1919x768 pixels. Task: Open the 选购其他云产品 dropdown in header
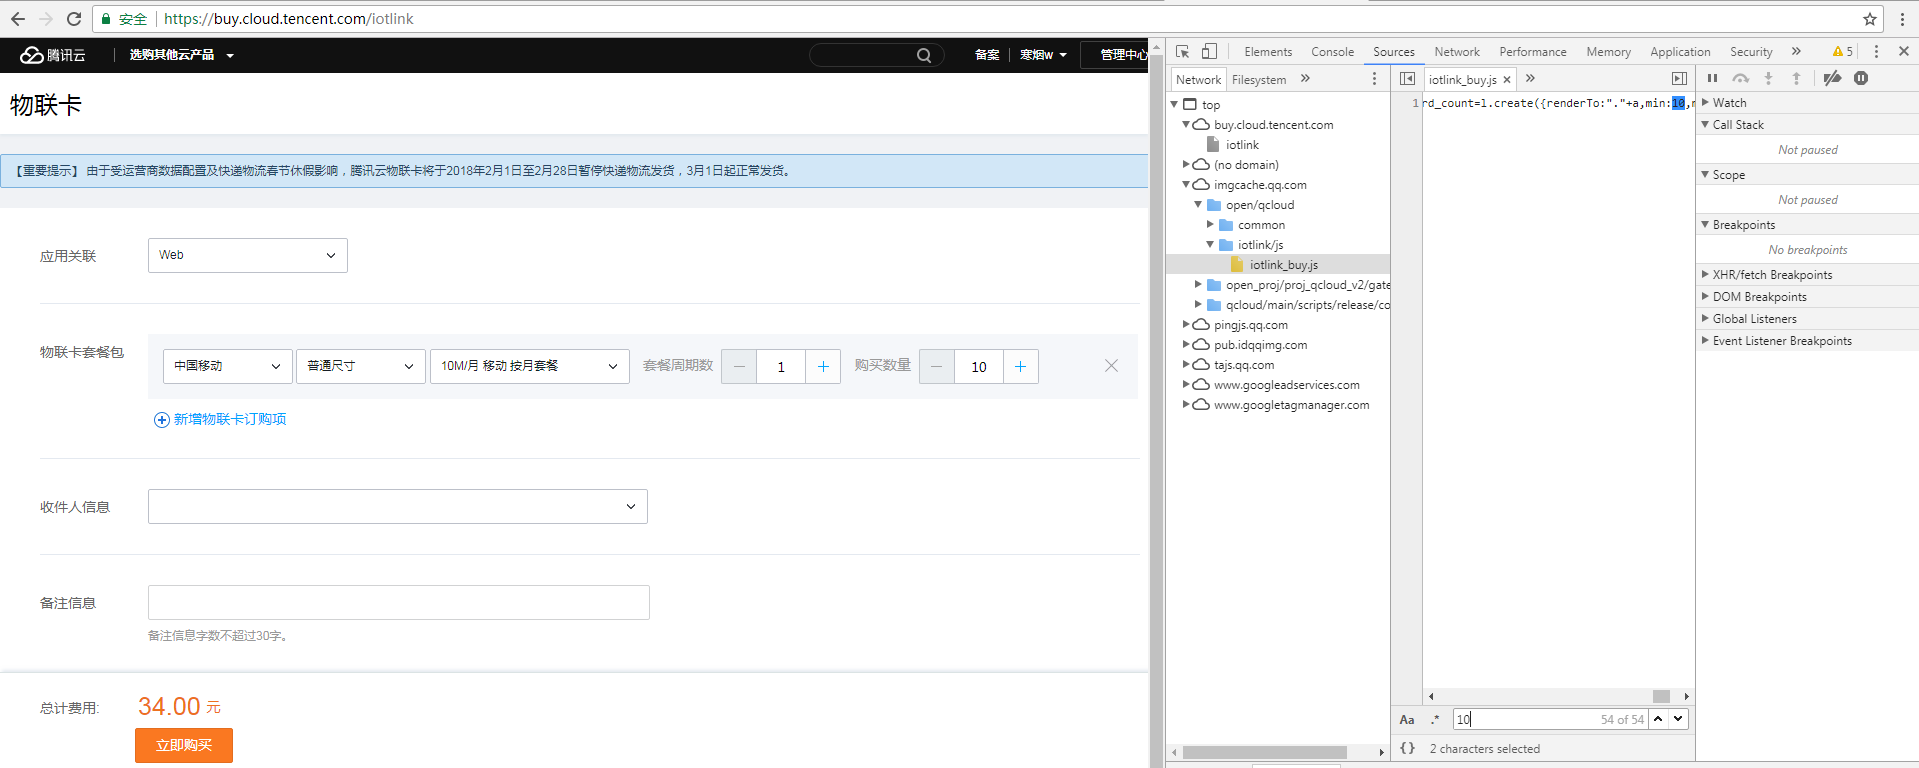tap(181, 55)
